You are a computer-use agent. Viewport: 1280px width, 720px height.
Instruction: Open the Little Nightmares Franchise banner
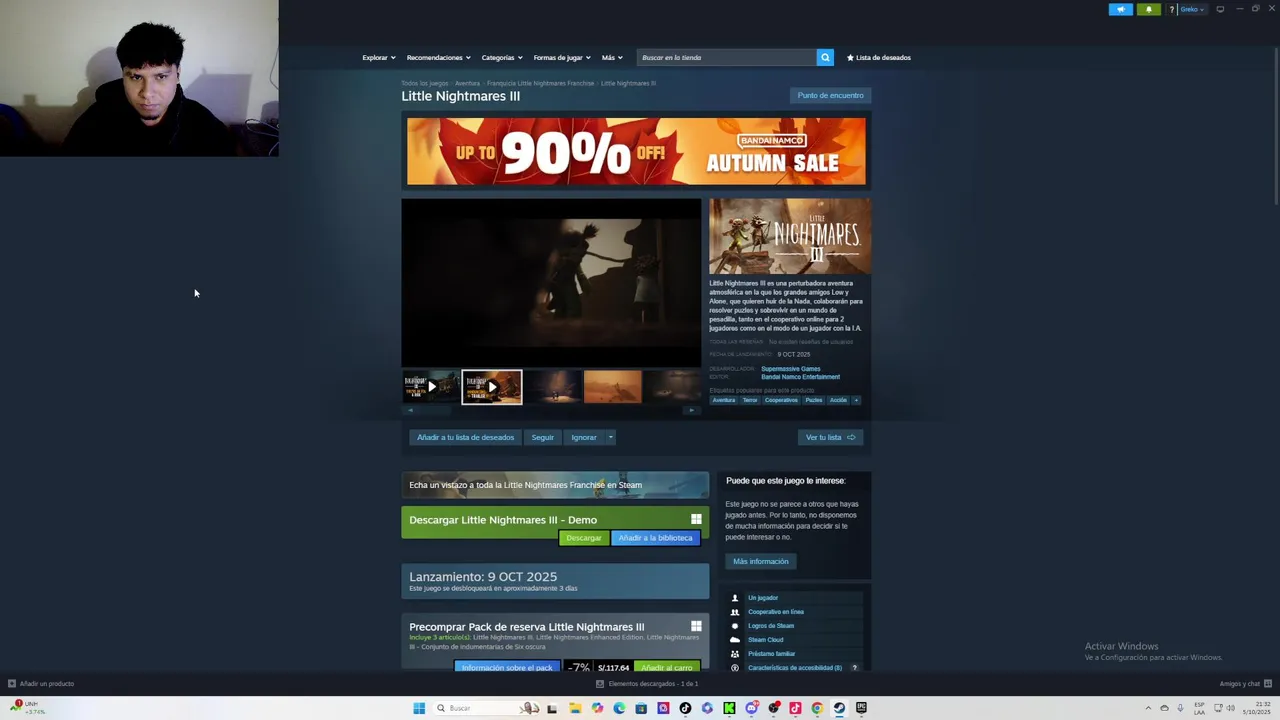[555, 485]
